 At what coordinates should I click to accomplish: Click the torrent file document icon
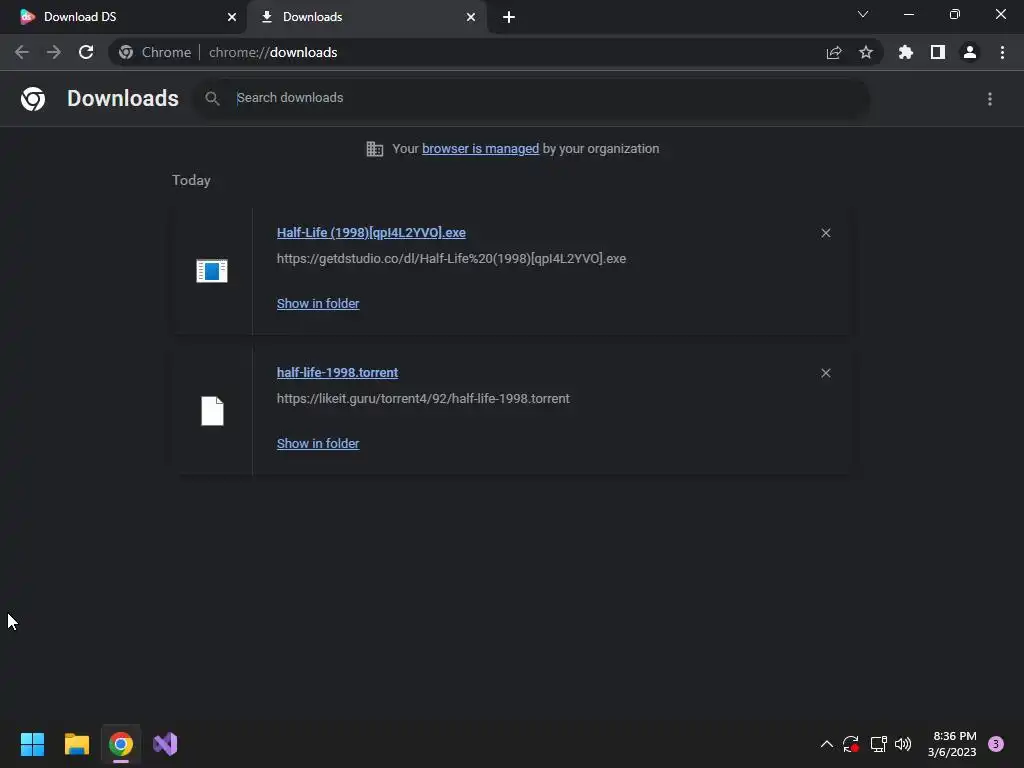click(212, 411)
